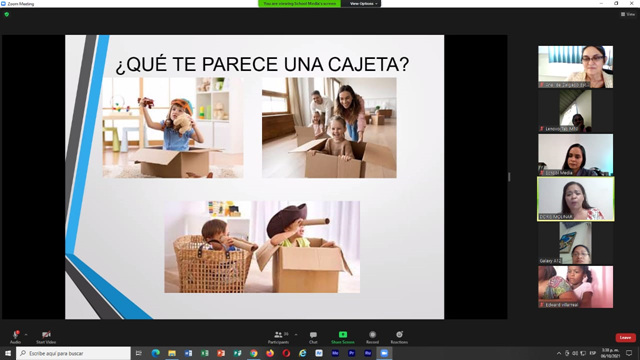Select DORIS MOLINAR's video thumbnail
Image resolution: width=640 pixels, height=360 pixels.
[576, 199]
